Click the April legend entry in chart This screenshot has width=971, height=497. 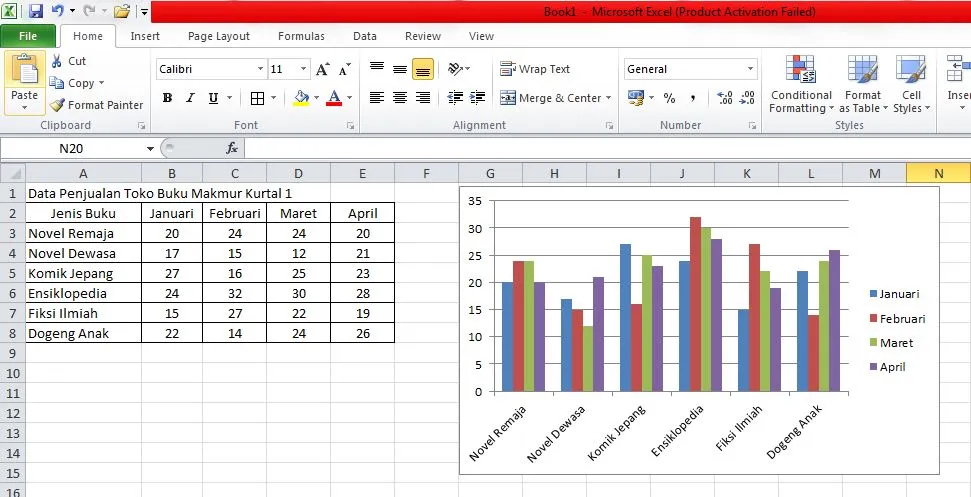(x=887, y=367)
